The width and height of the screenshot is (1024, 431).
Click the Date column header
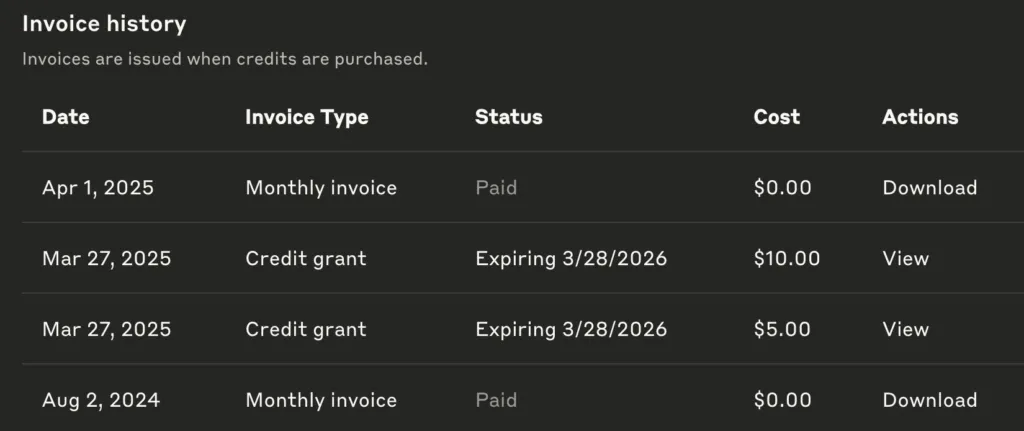pos(66,117)
